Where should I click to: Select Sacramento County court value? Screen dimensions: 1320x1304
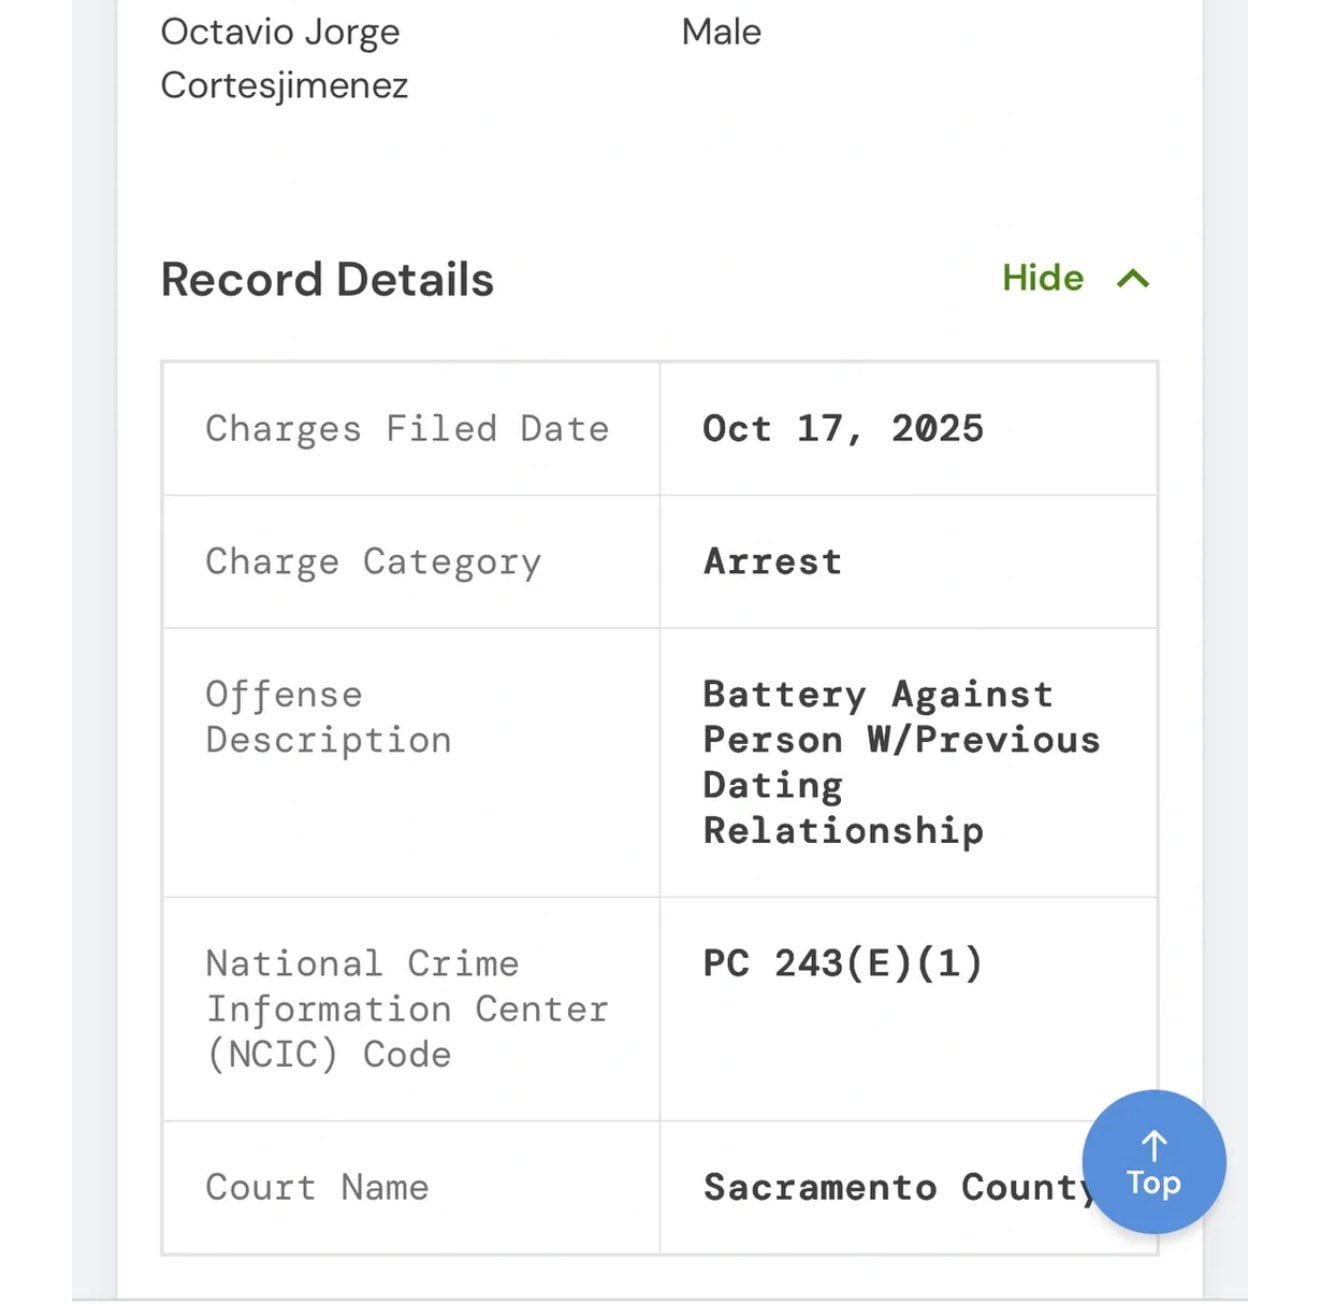[x=897, y=1187]
